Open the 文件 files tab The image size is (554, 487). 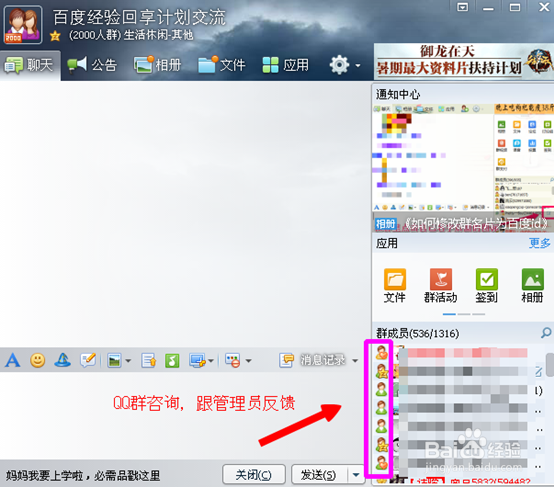(x=222, y=65)
